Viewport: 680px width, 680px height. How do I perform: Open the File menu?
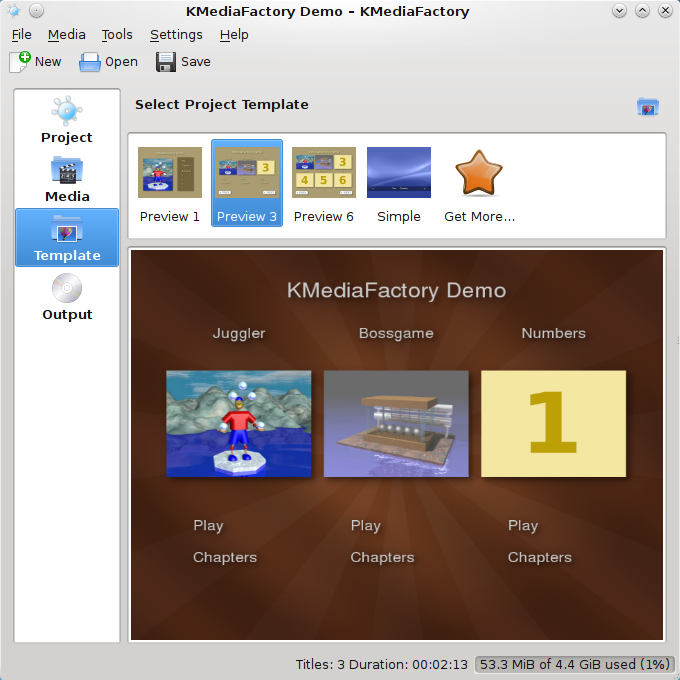[x=22, y=35]
